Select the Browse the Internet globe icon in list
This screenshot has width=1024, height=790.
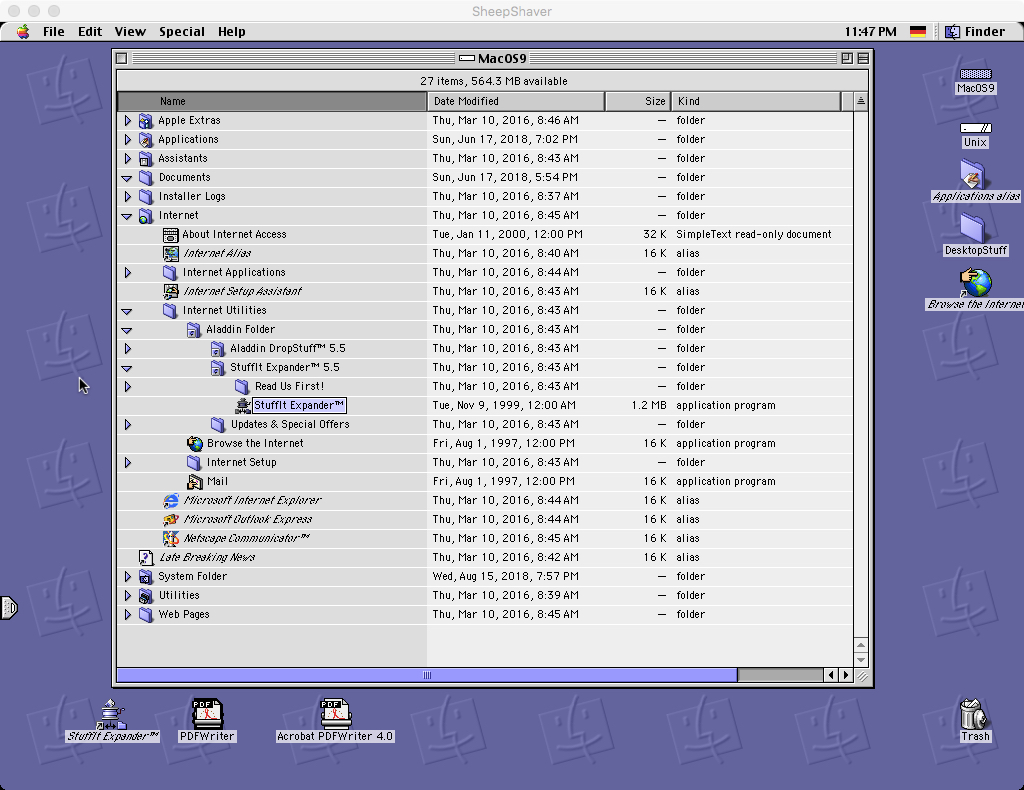tap(194, 443)
